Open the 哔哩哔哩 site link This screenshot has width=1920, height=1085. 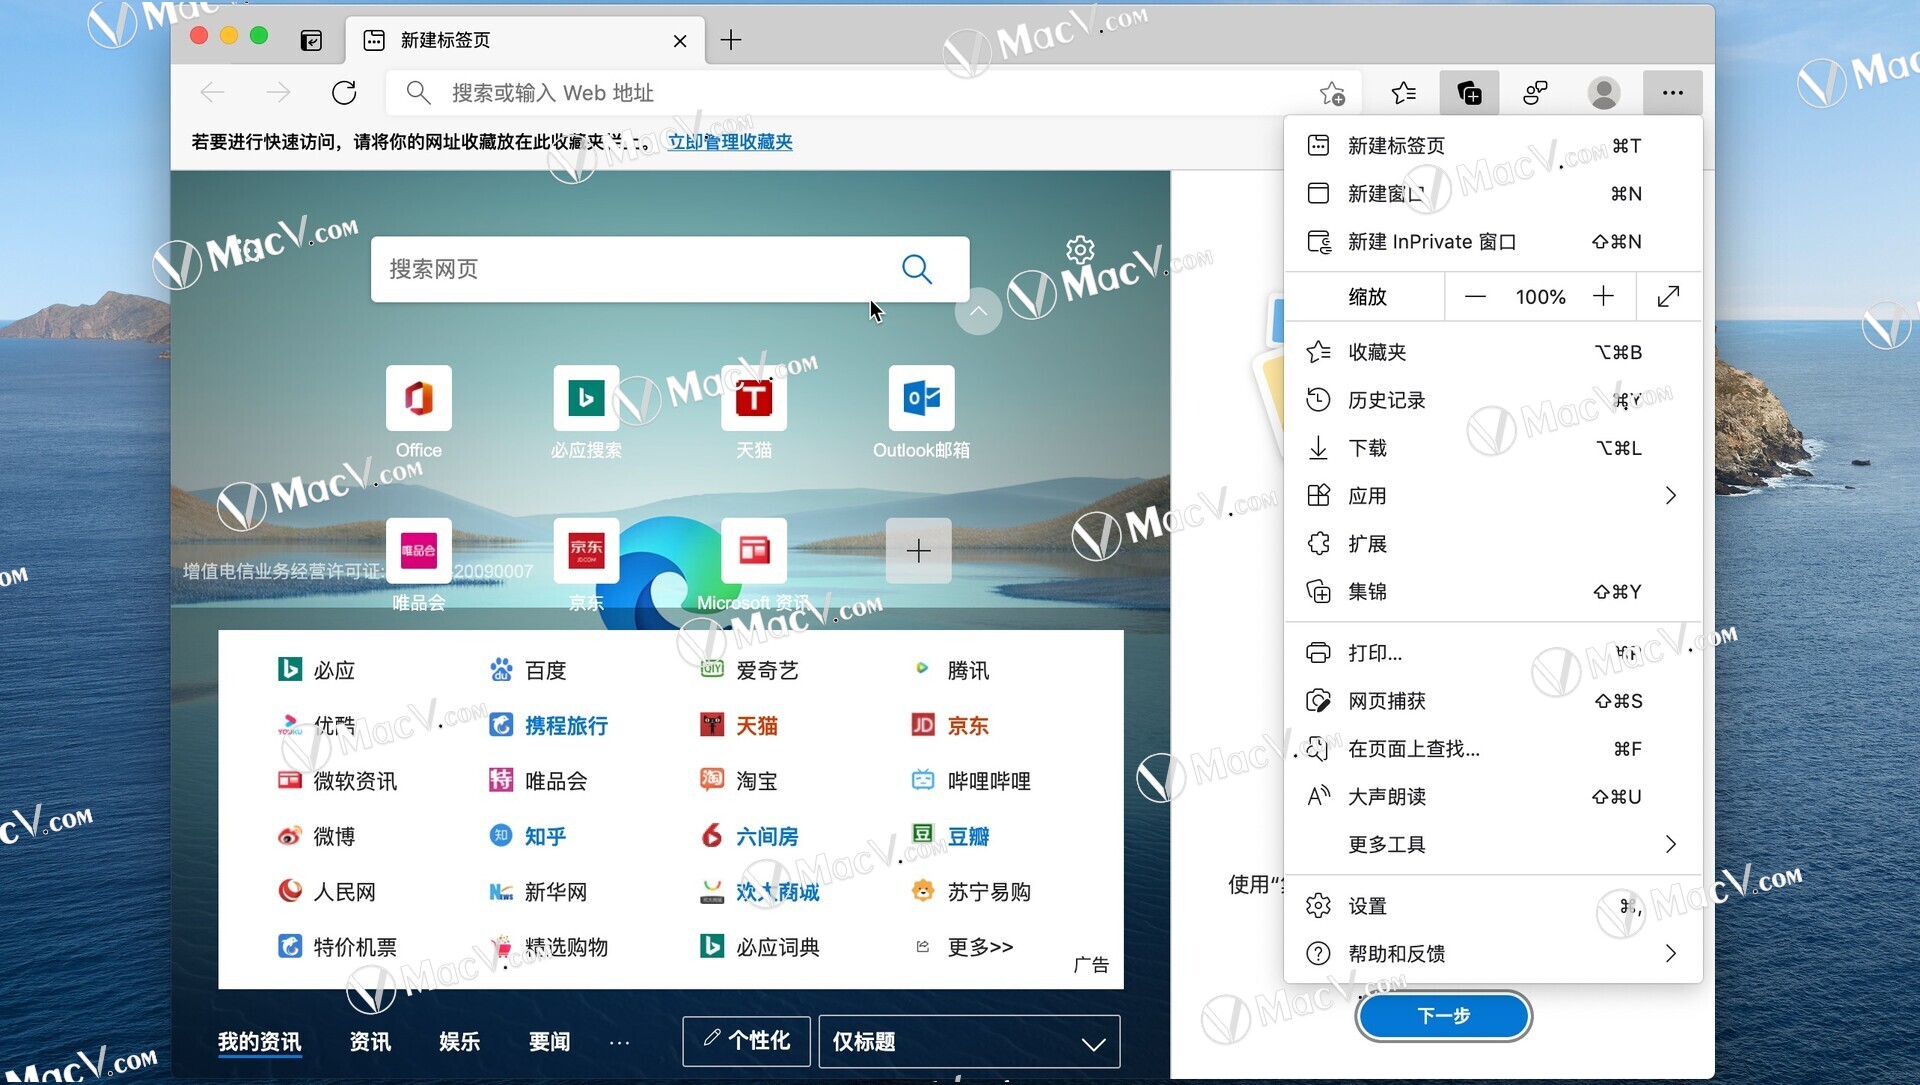[971, 781]
